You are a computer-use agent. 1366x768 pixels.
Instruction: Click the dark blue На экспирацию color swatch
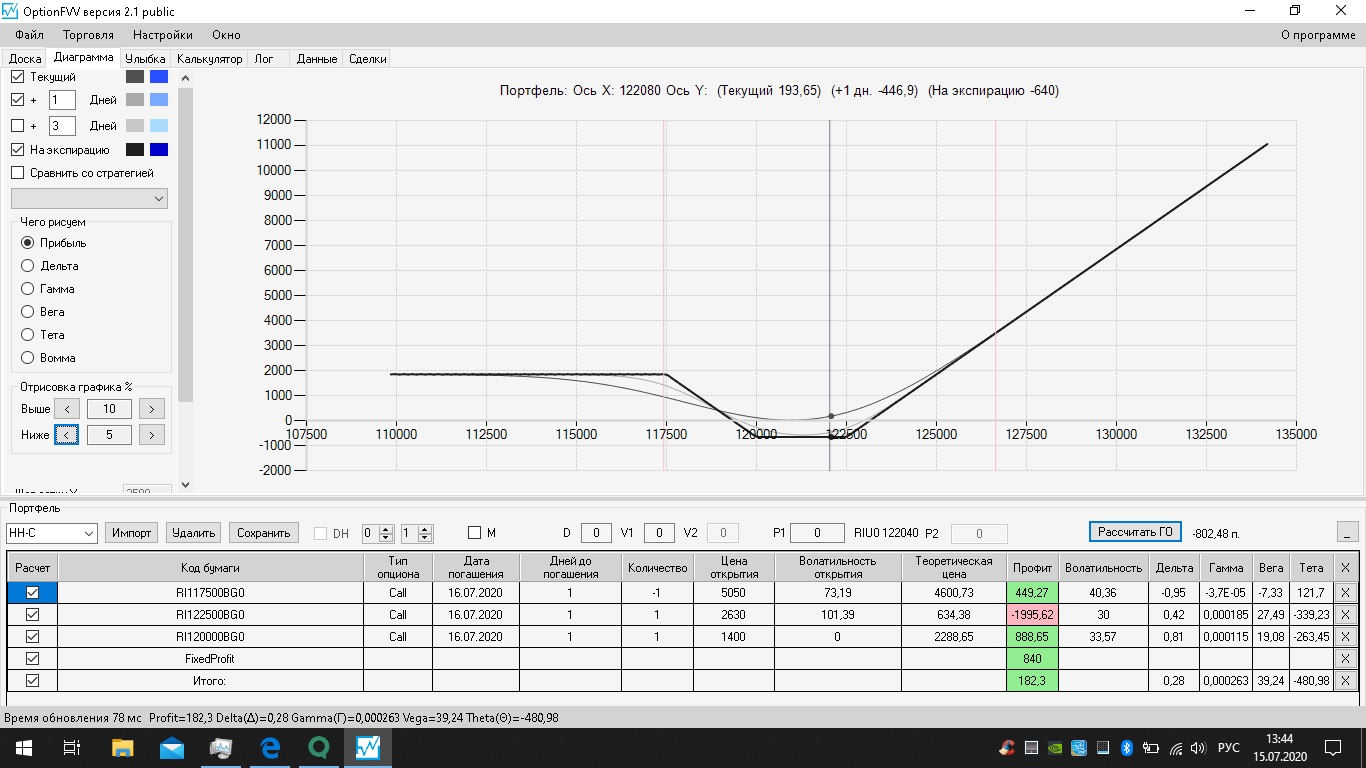click(x=158, y=150)
